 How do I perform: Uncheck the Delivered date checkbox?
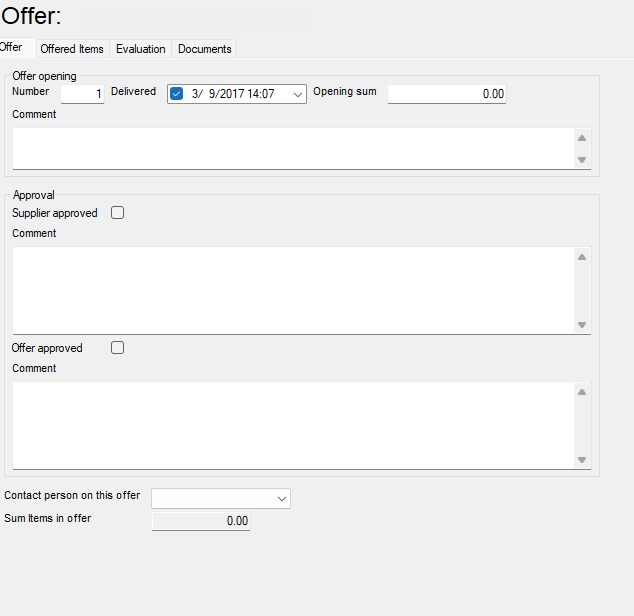point(177,94)
